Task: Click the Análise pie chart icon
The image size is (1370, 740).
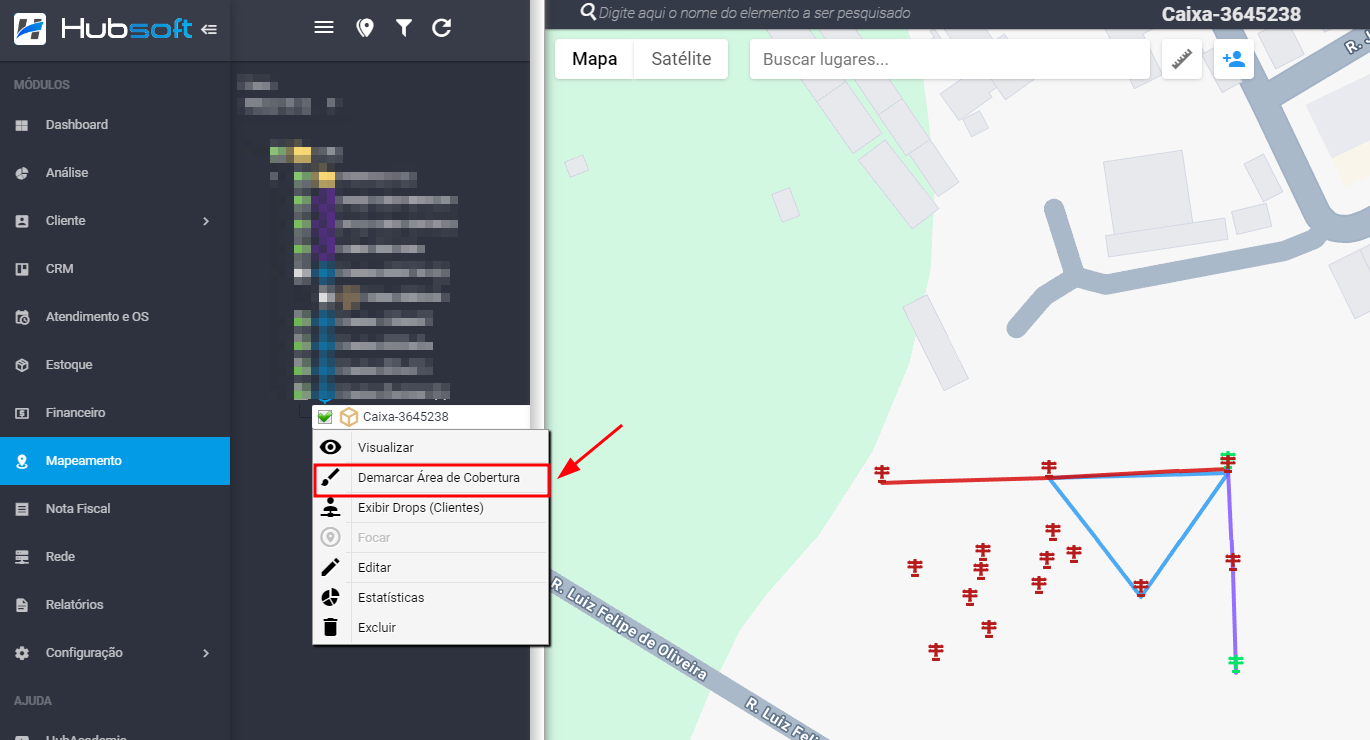Action: point(22,173)
